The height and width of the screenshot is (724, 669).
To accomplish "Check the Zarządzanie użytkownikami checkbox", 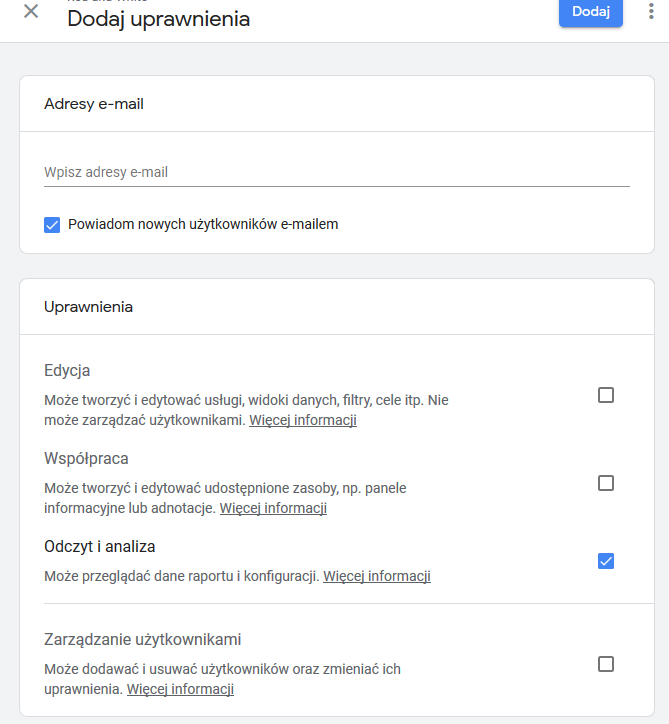I will 606,664.
